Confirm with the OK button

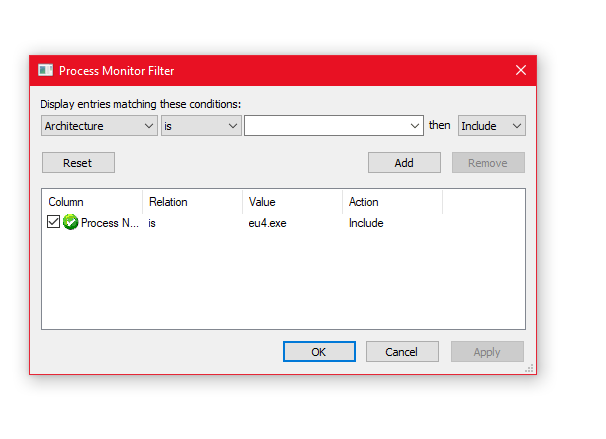point(319,352)
